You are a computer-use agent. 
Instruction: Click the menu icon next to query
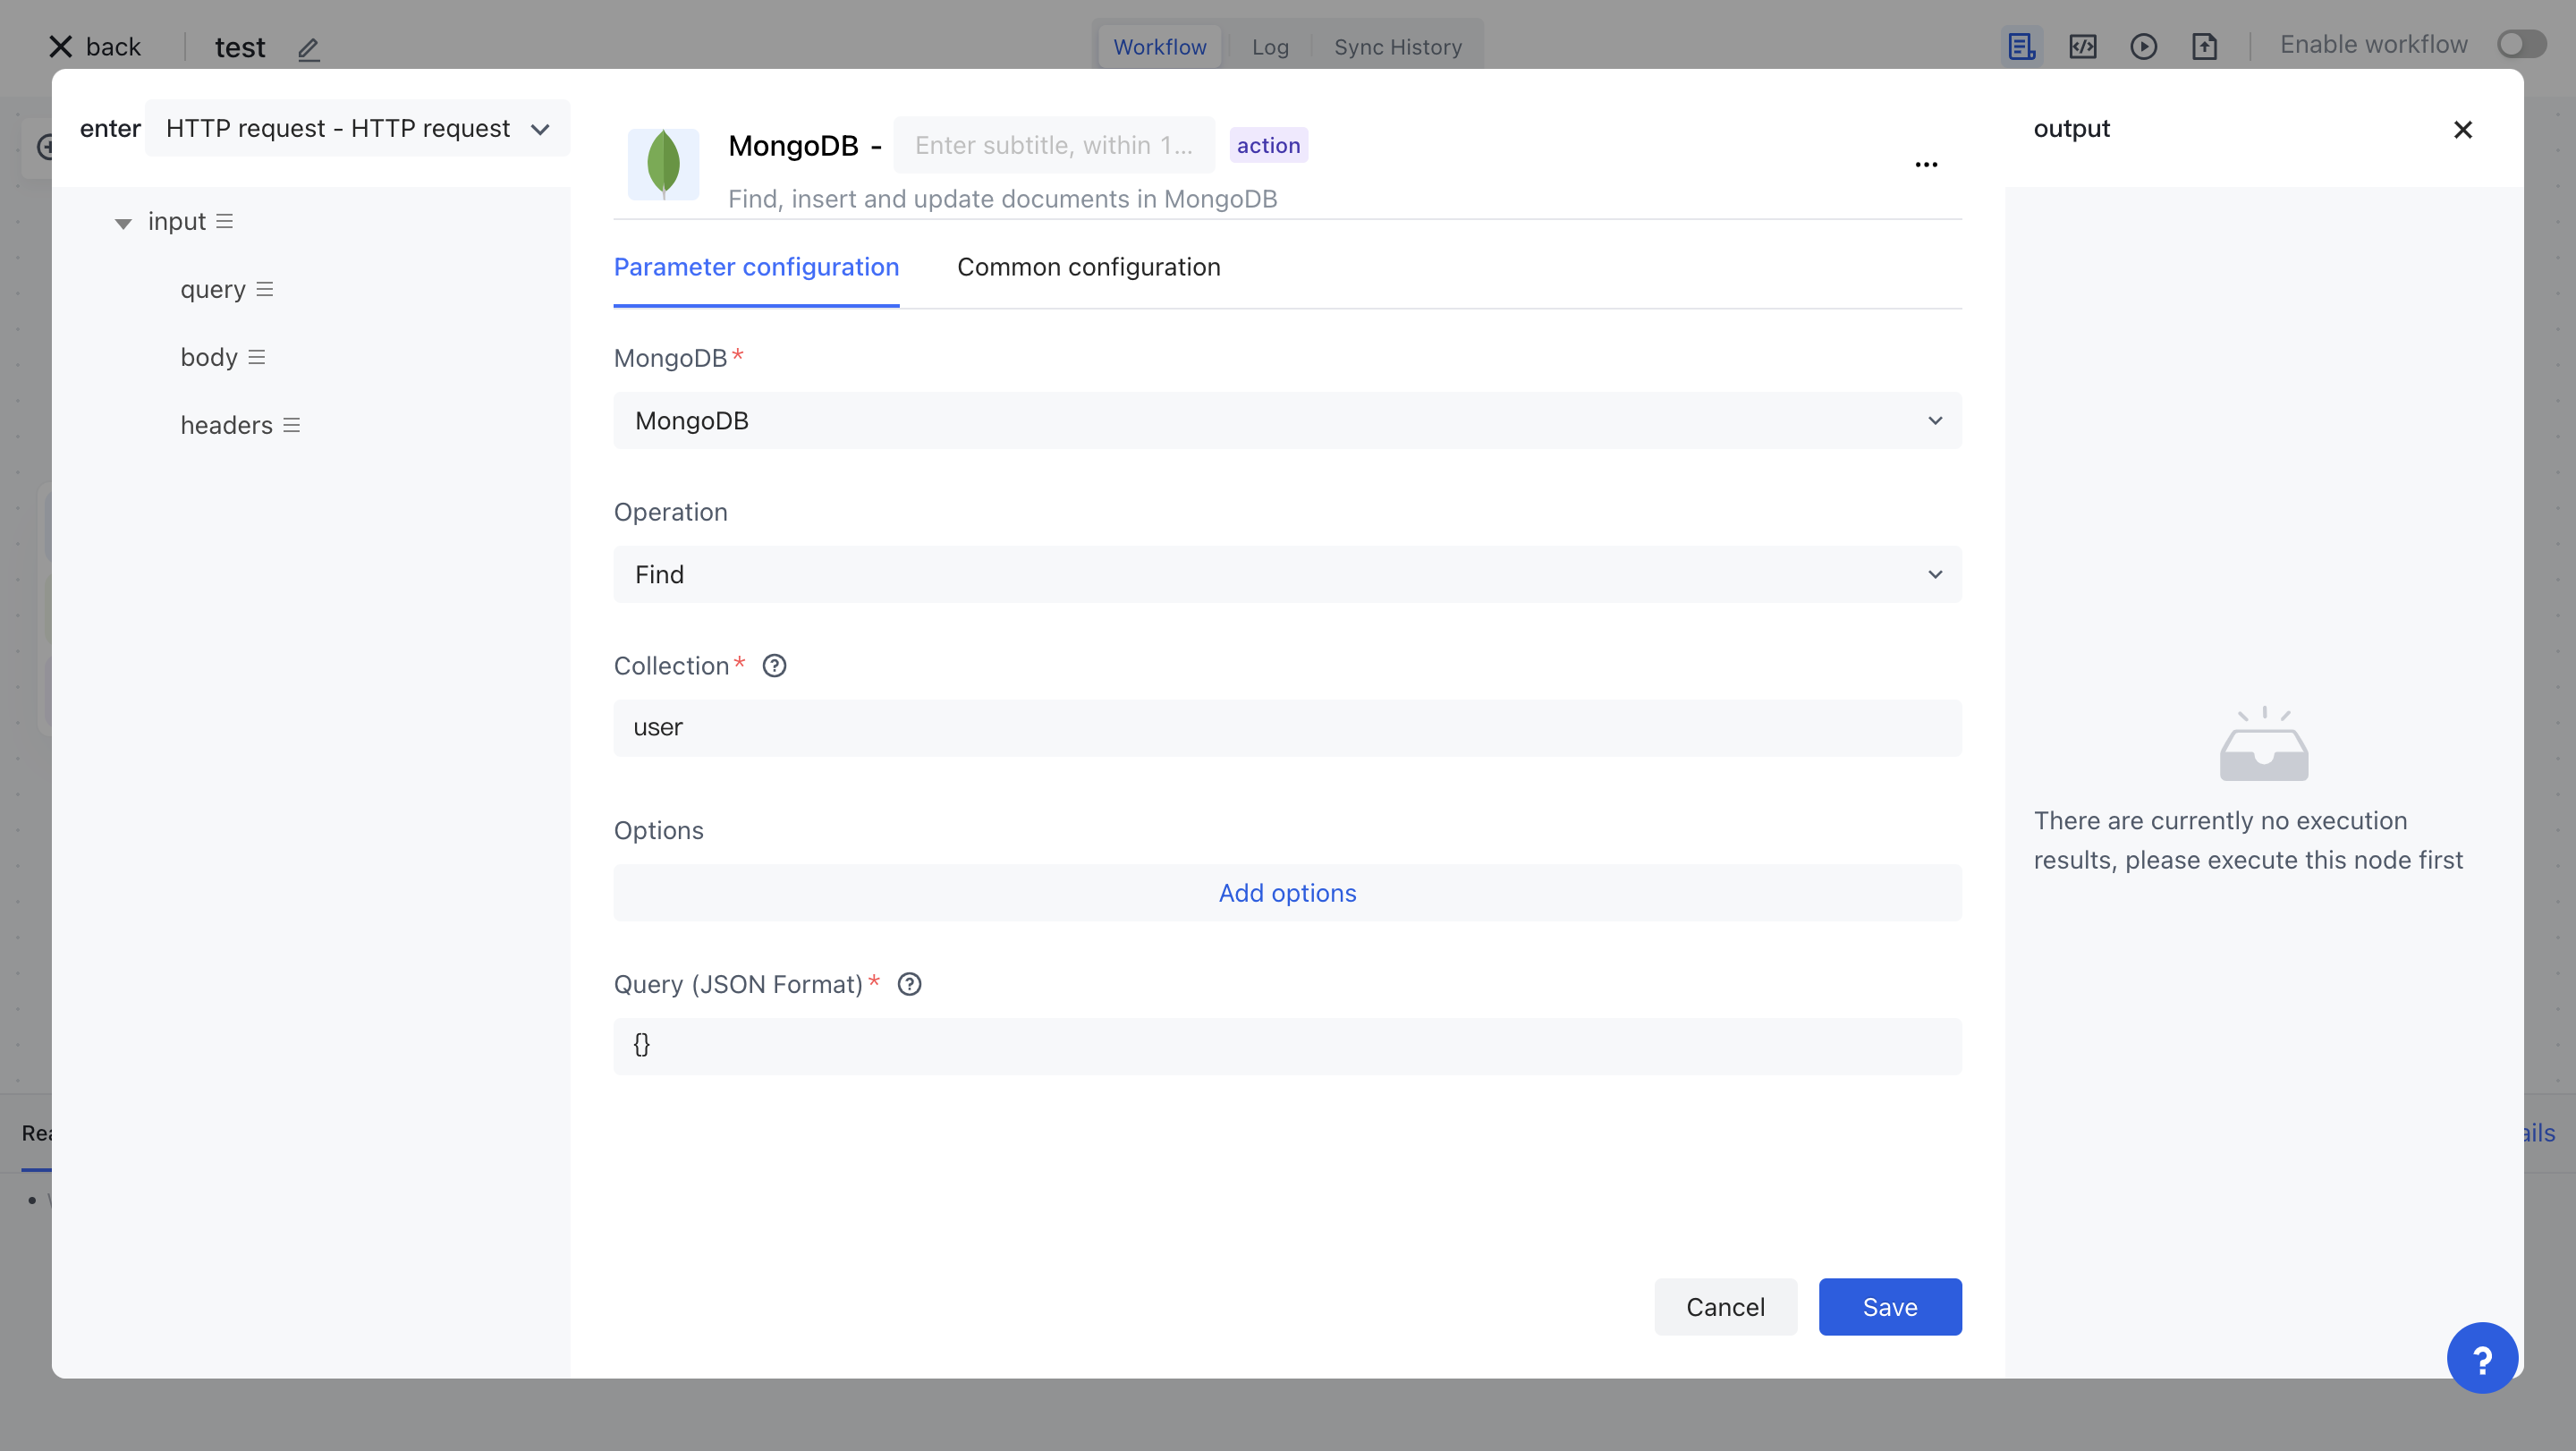point(265,290)
